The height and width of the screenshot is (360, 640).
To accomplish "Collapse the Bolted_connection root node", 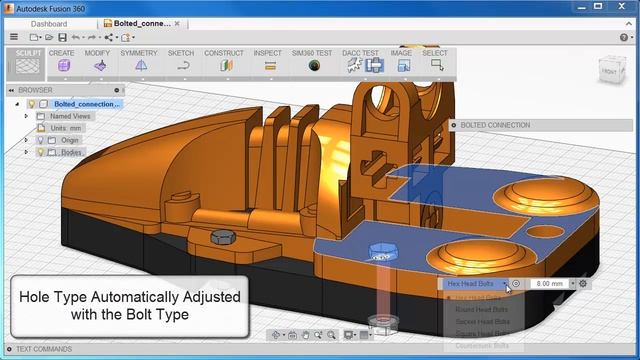I will (x=18, y=104).
